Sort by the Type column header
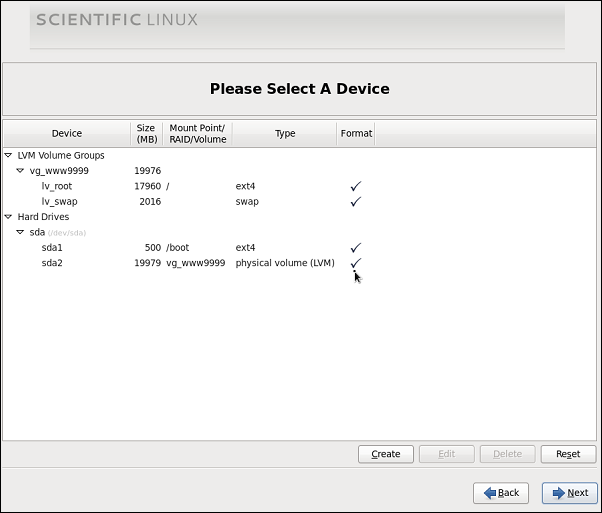Screen dimensions: 602x513 pos(284,133)
